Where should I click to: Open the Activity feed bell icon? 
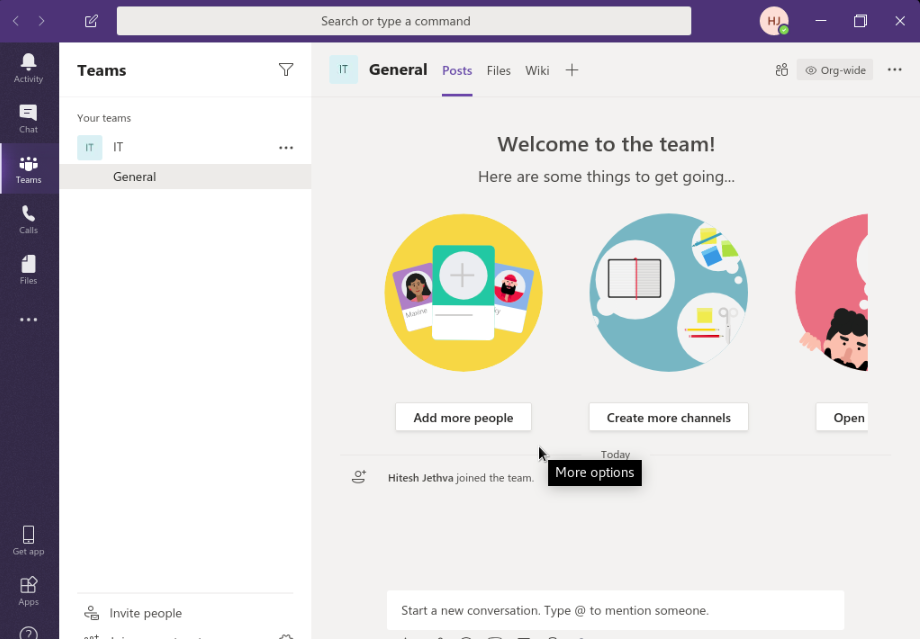[28, 67]
